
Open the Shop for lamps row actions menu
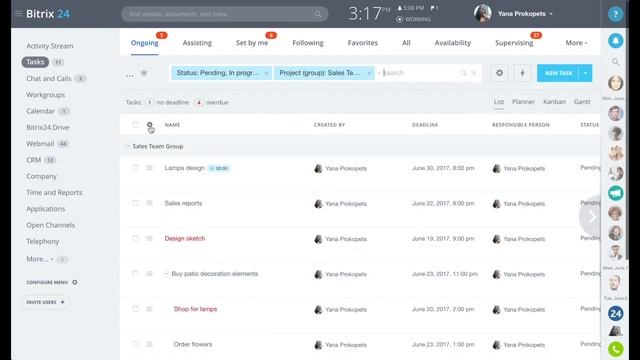point(149,309)
